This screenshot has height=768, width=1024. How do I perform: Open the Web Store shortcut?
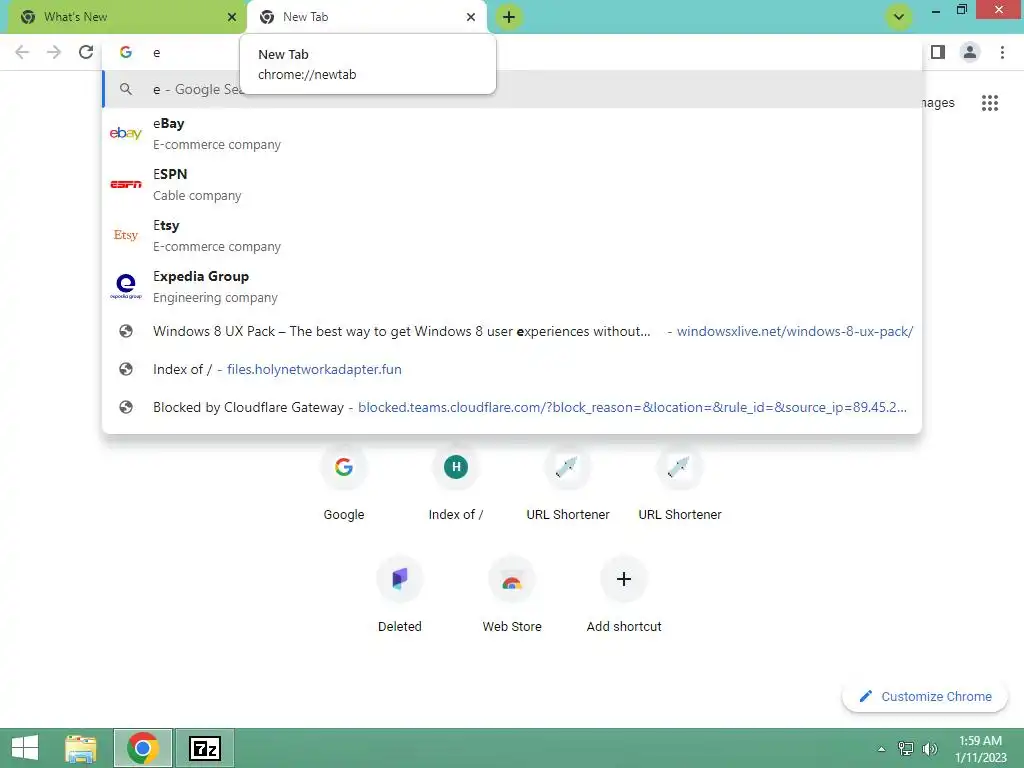coord(512,594)
